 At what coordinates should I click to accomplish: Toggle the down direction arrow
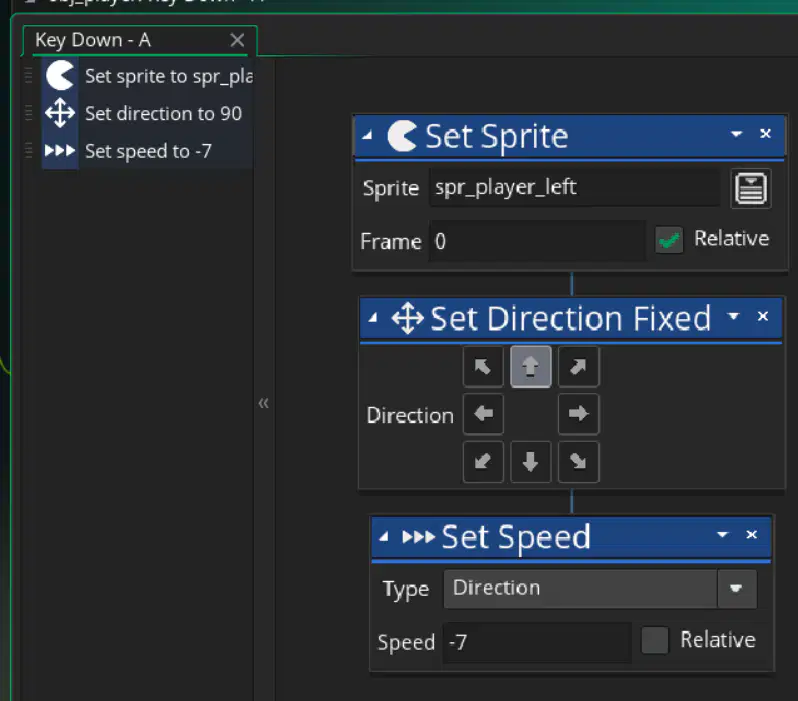click(530, 462)
